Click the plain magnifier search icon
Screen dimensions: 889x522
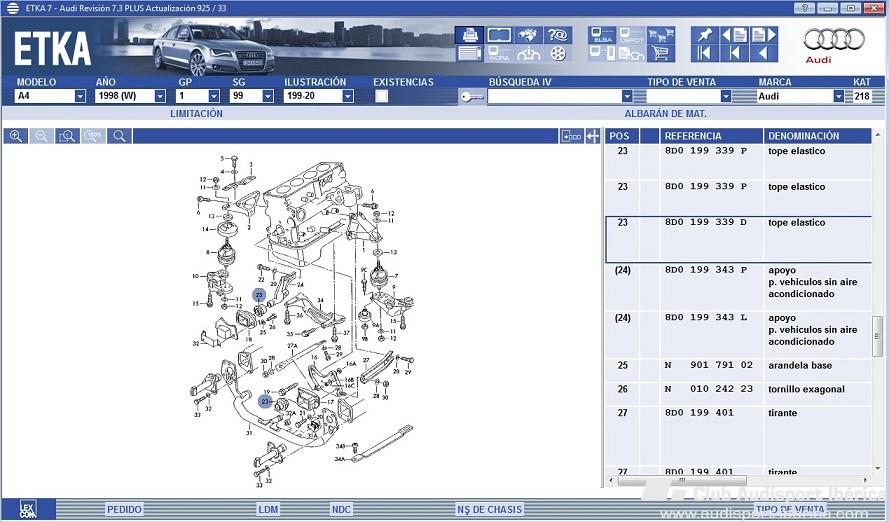120,136
